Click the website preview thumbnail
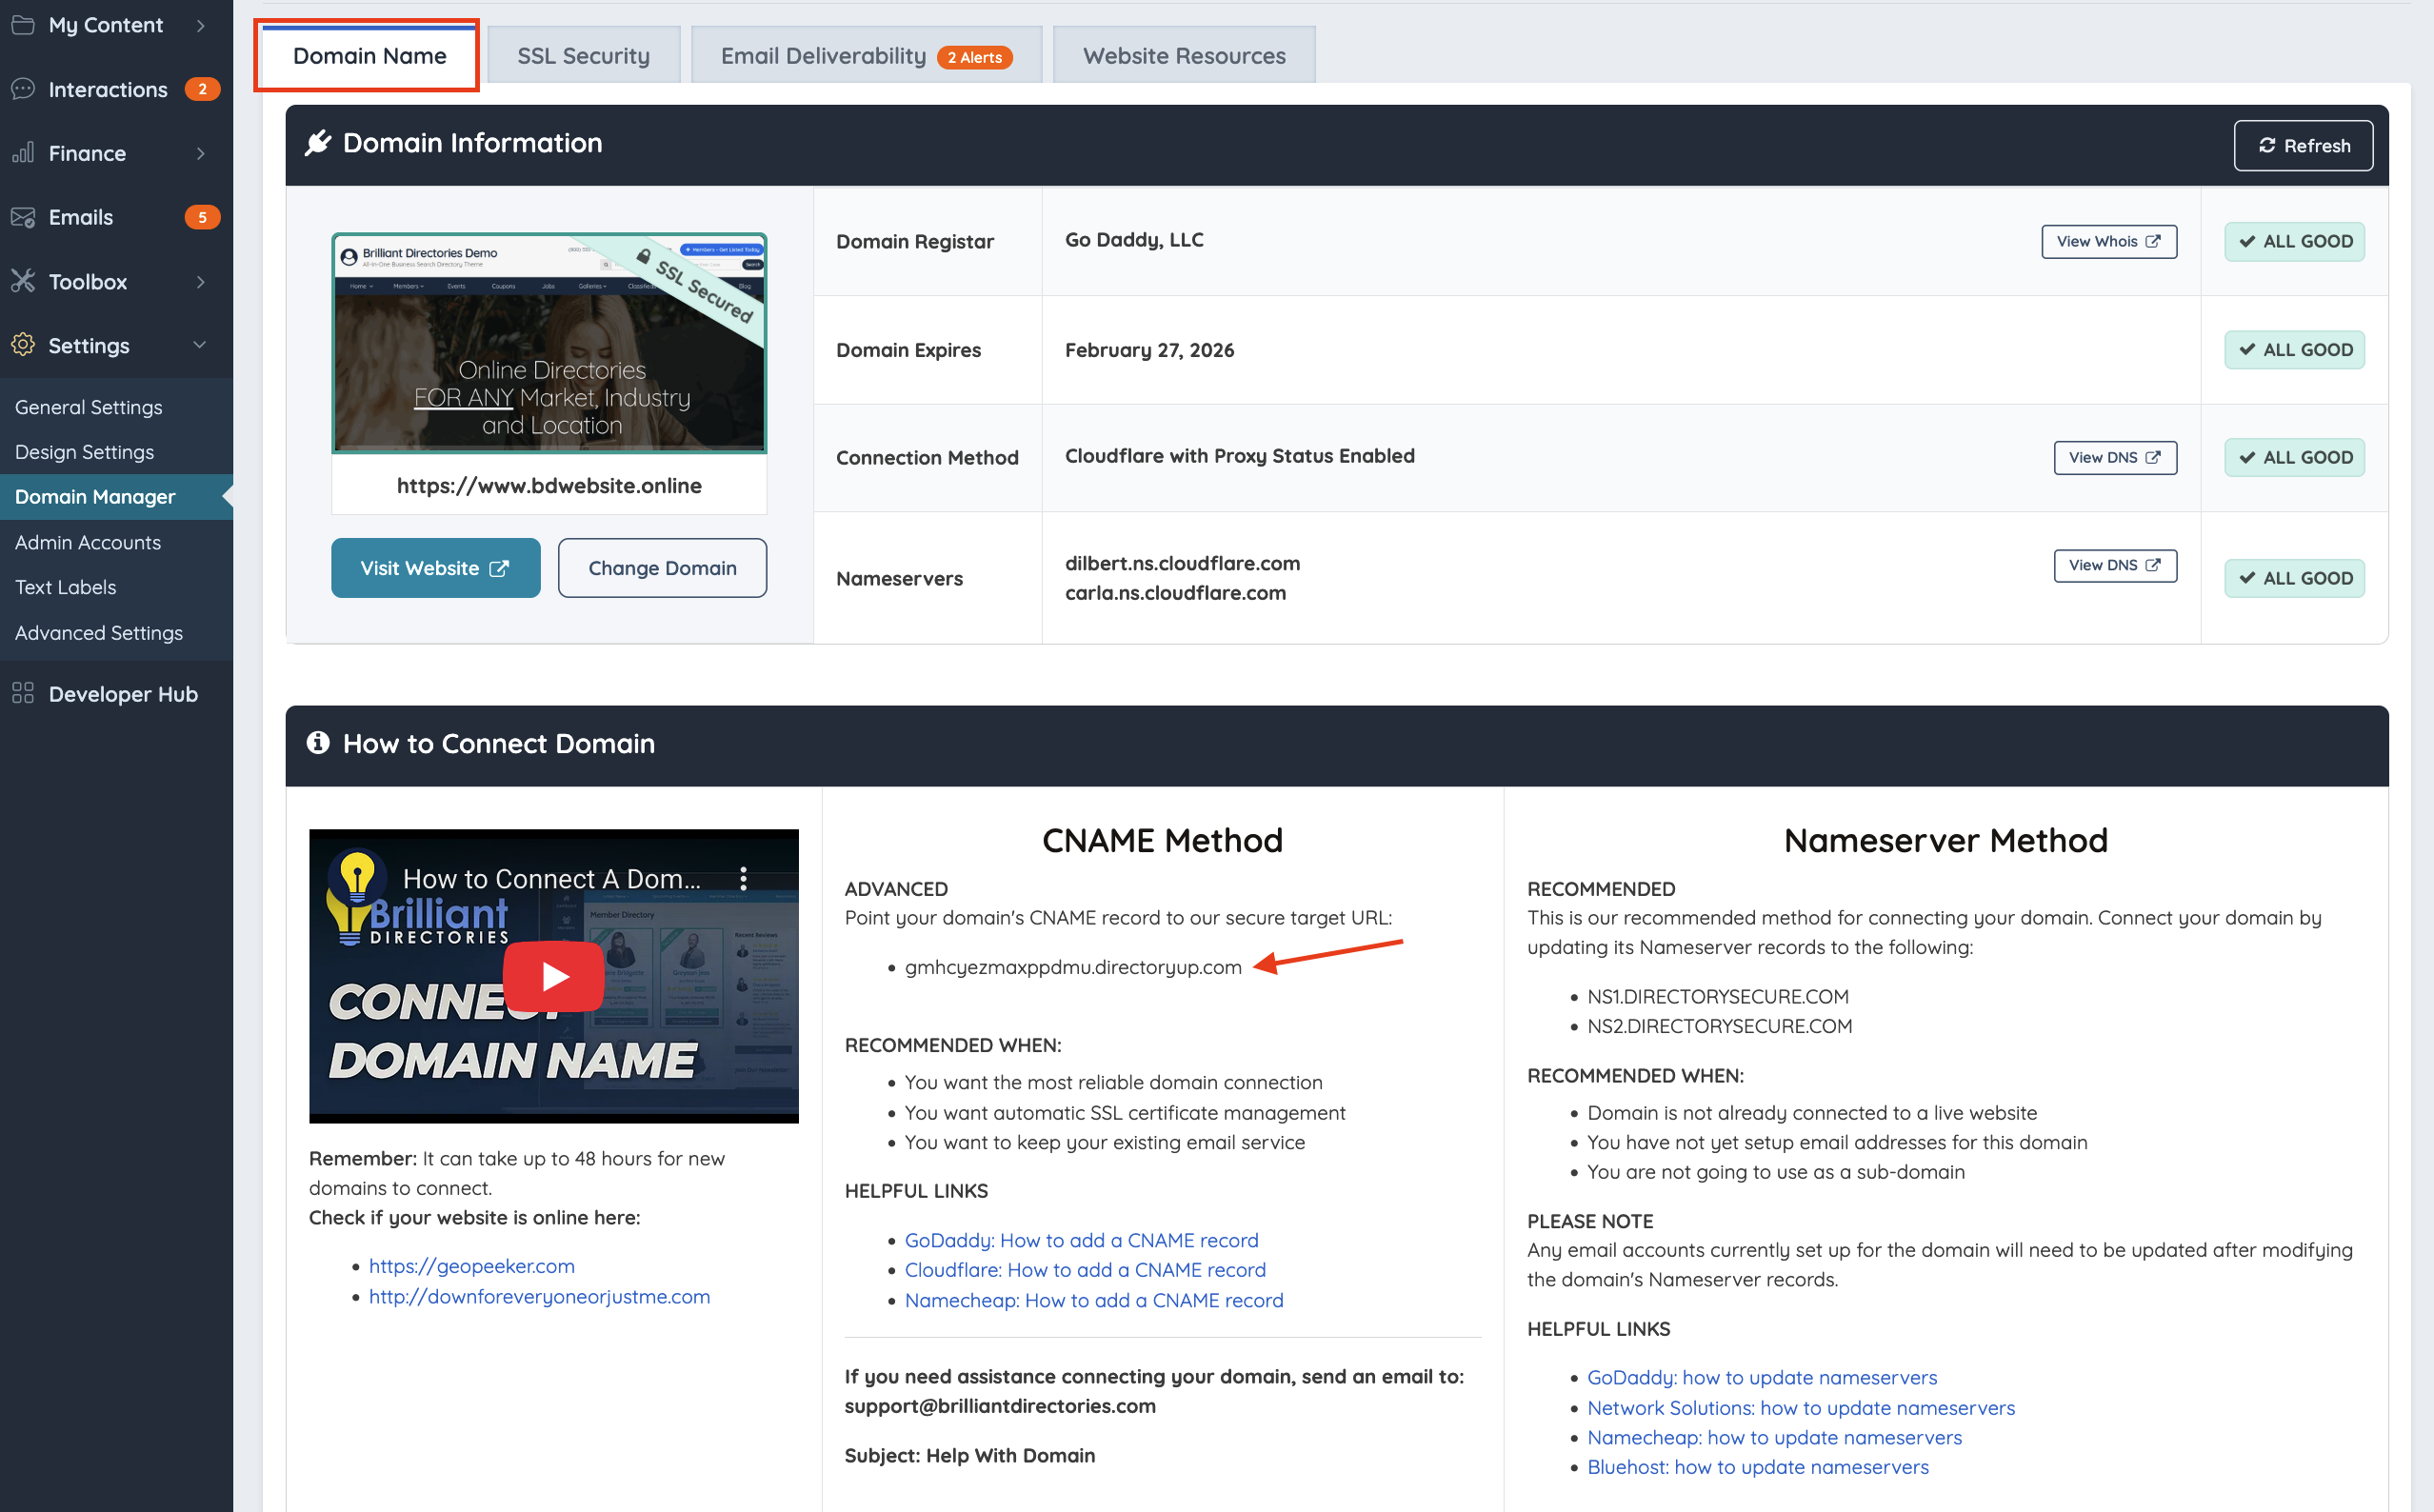 pyautogui.click(x=549, y=343)
